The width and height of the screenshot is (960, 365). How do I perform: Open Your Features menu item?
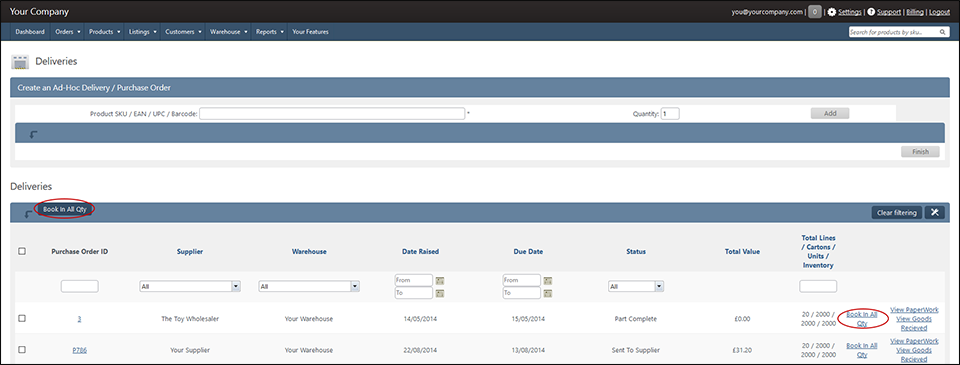310,31
